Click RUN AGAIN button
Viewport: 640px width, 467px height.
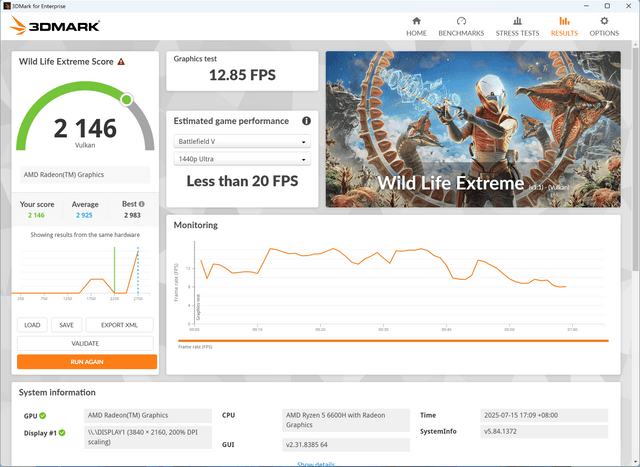(x=87, y=362)
